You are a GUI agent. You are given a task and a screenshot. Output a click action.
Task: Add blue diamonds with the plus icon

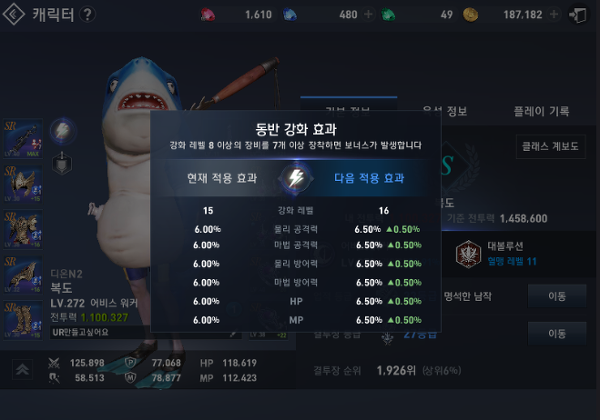click(x=368, y=15)
